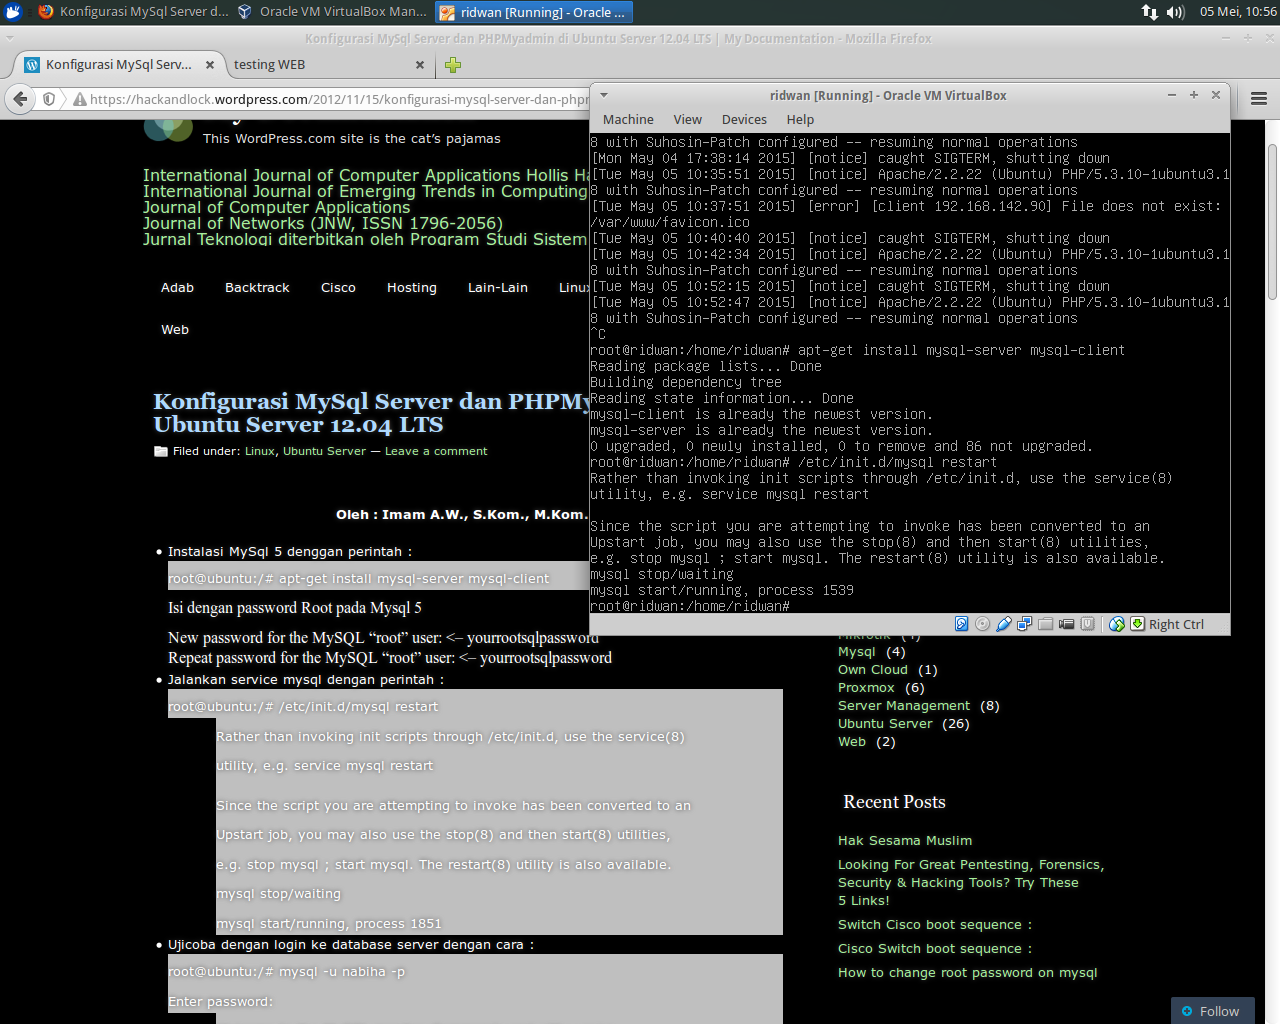Open the Web navigation menu item
Image resolution: width=1280 pixels, height=1024 pixels.
(x=175, y=329)
